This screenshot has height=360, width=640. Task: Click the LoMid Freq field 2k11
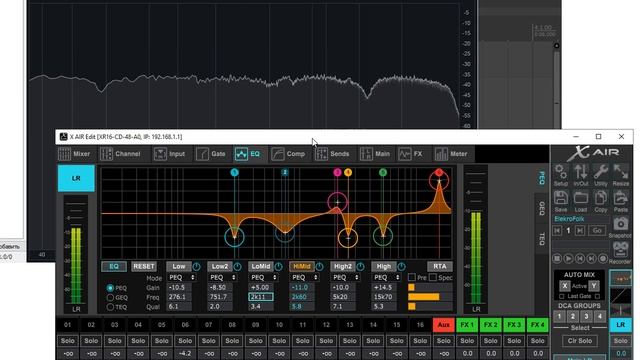(x=261, y=297)
